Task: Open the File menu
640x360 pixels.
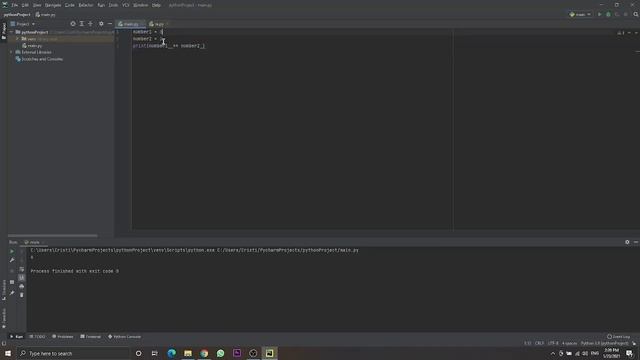Action: [15, 5]
